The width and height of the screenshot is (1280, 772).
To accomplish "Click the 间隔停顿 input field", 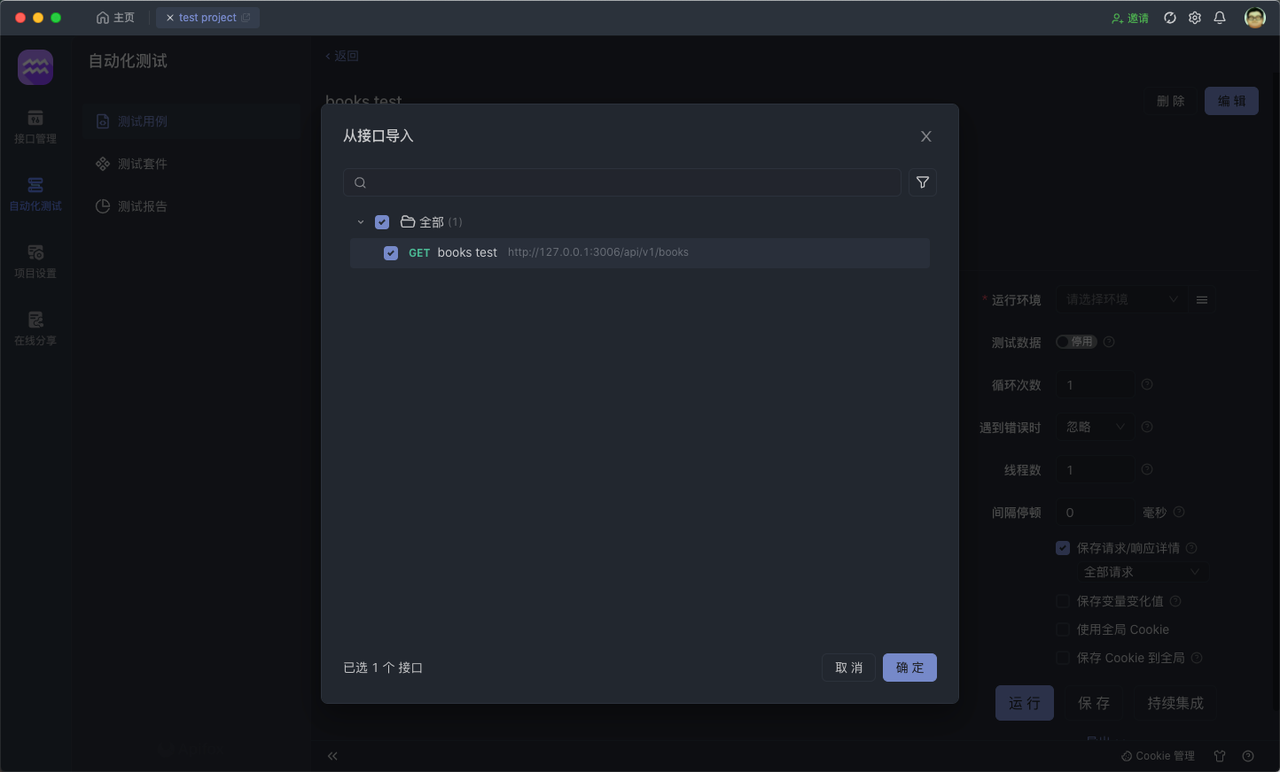I will pyautogui.click(x=1095, y=512).
